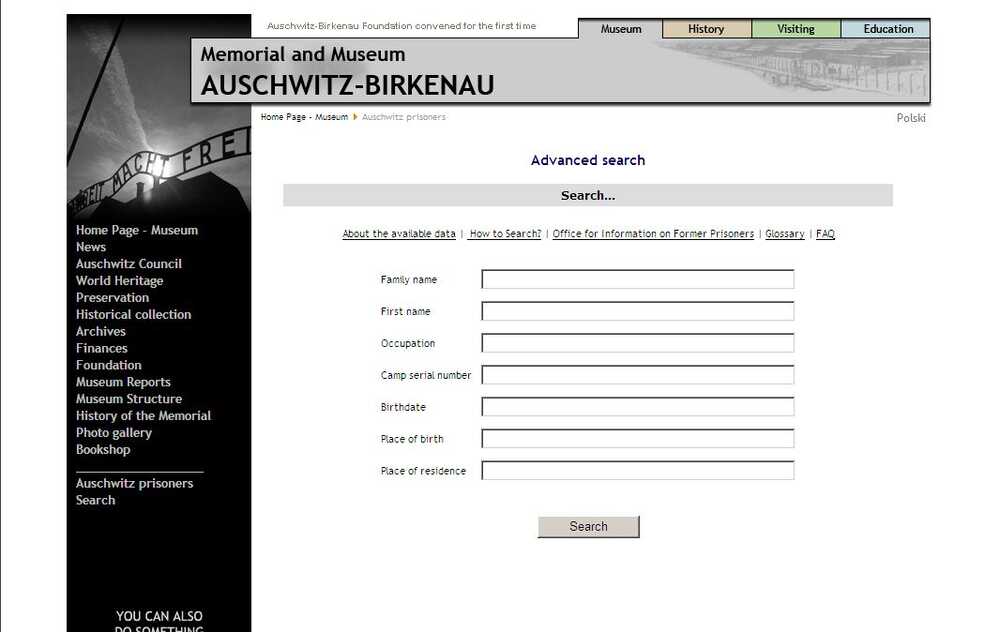Click the Place of residence label
This screenshot has width=1000, height=632.
pyautogui.click(x=423, y=471)
